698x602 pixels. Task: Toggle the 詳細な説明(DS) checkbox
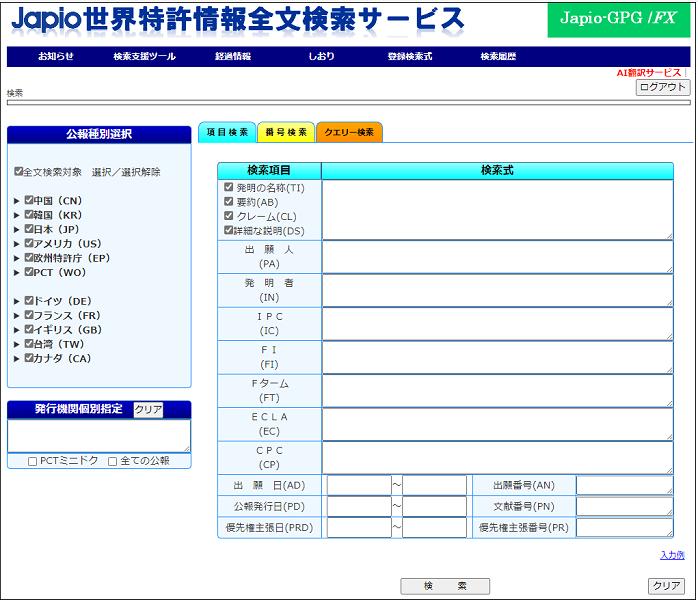(x=229, y=230)
